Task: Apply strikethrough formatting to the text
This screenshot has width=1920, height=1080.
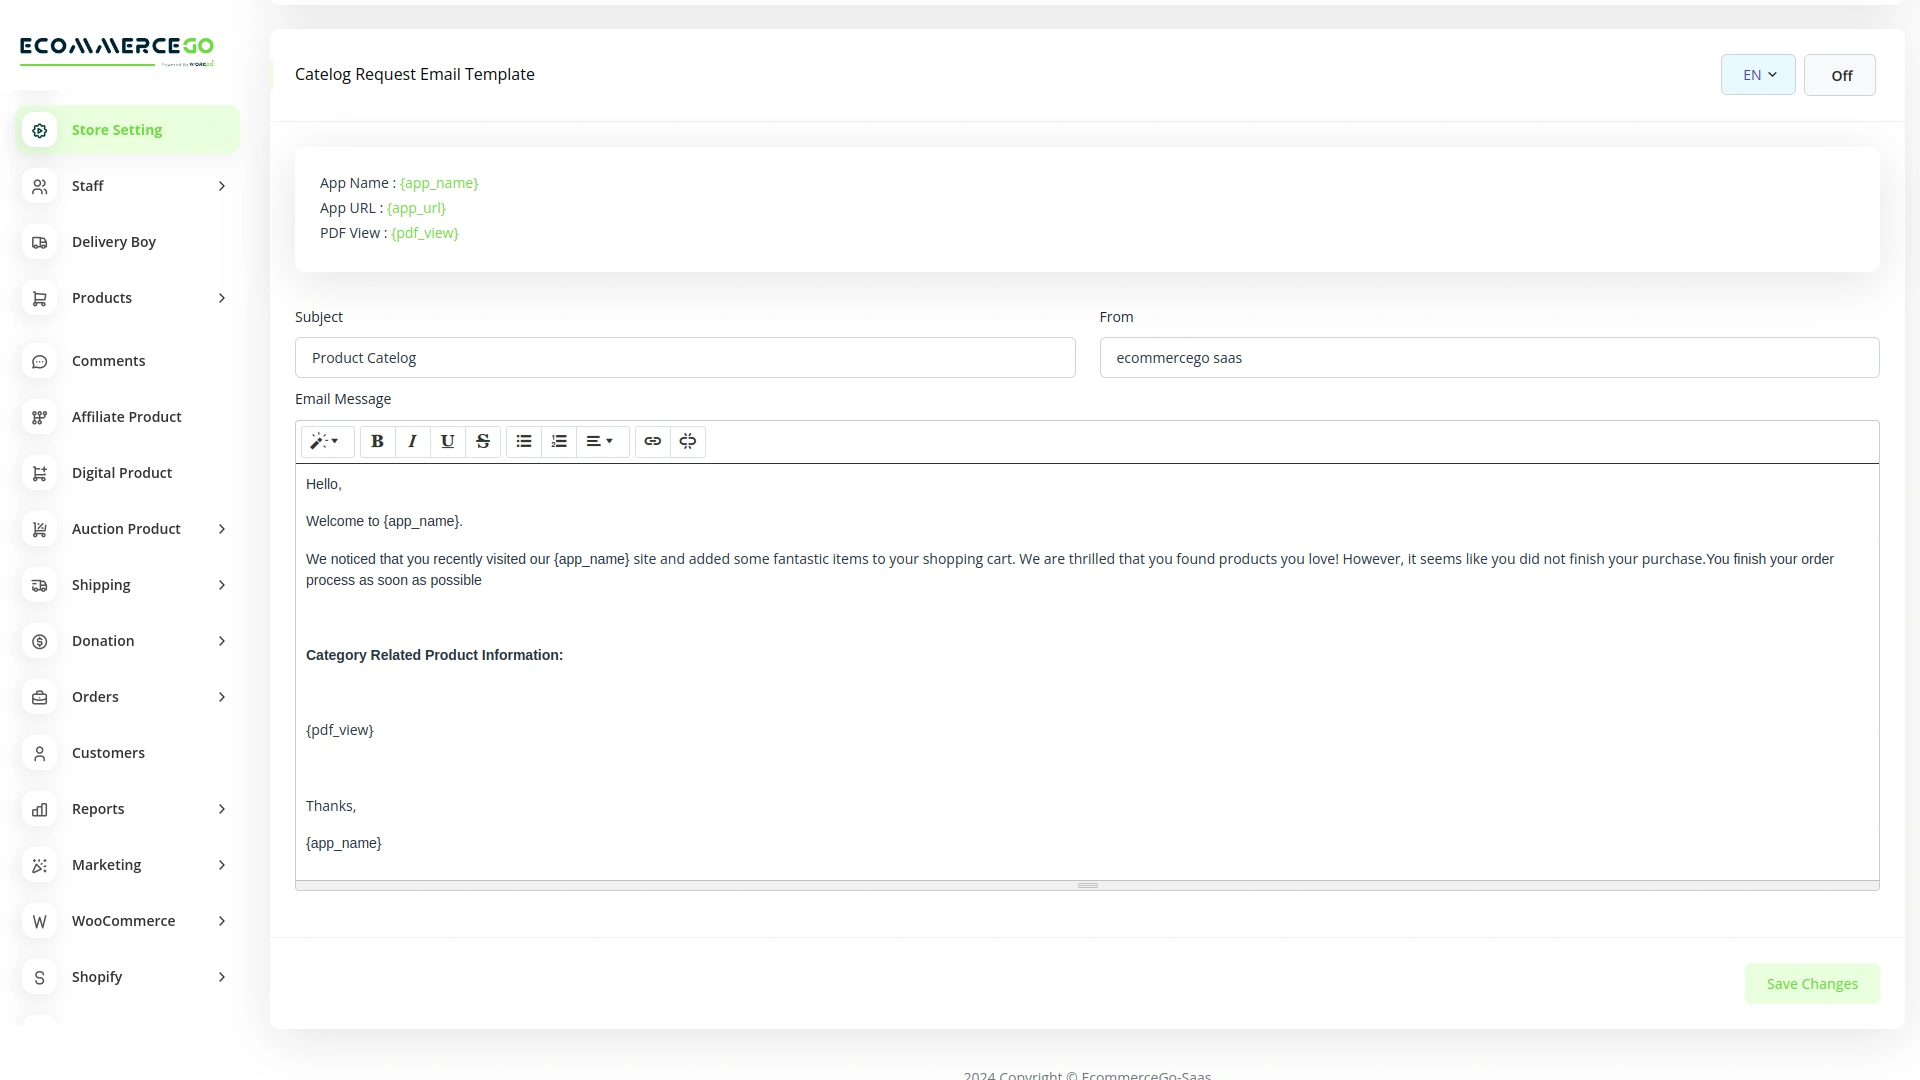Action: tap(483, 441)
